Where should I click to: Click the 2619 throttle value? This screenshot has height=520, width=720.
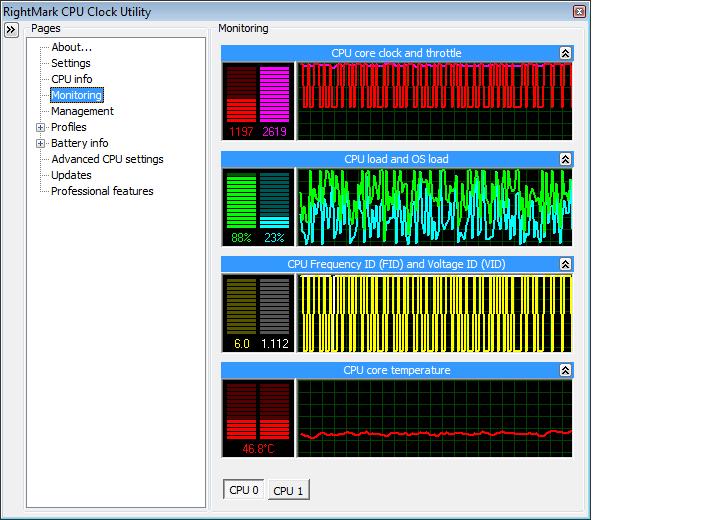coord(275,132)
